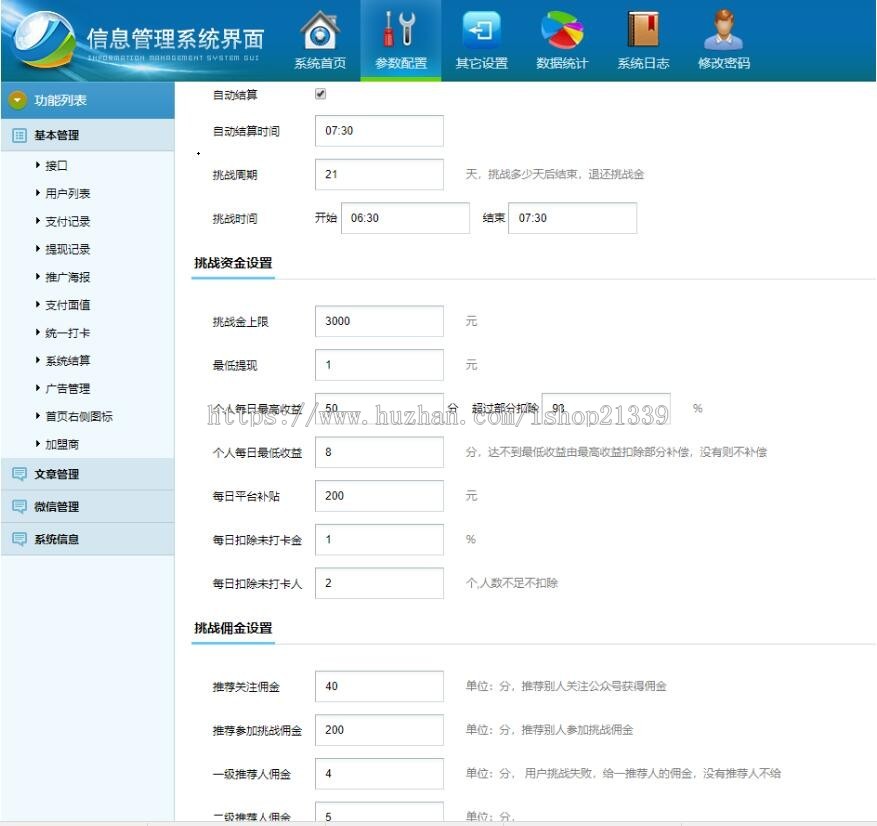The width and height of the screenshot is (877, 826).
Task: Switch to the 数据统计 tab label
Action: point(562,63)
